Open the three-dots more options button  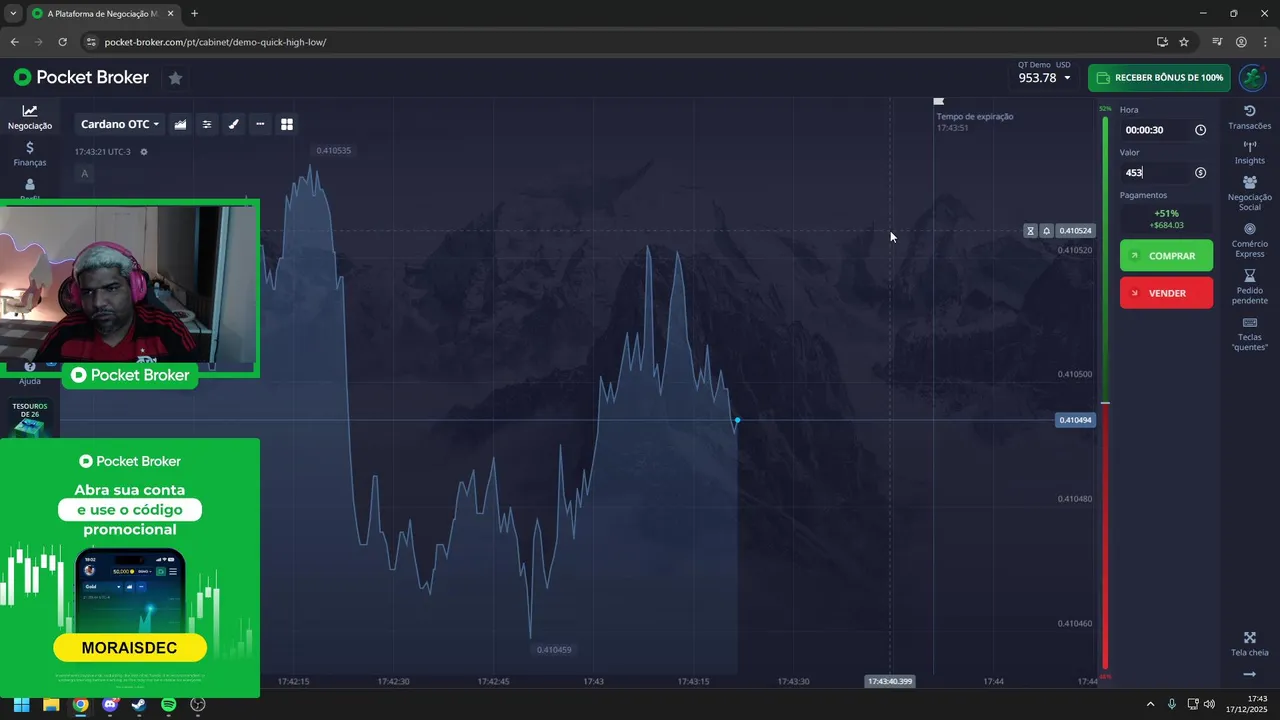[260, 124]
